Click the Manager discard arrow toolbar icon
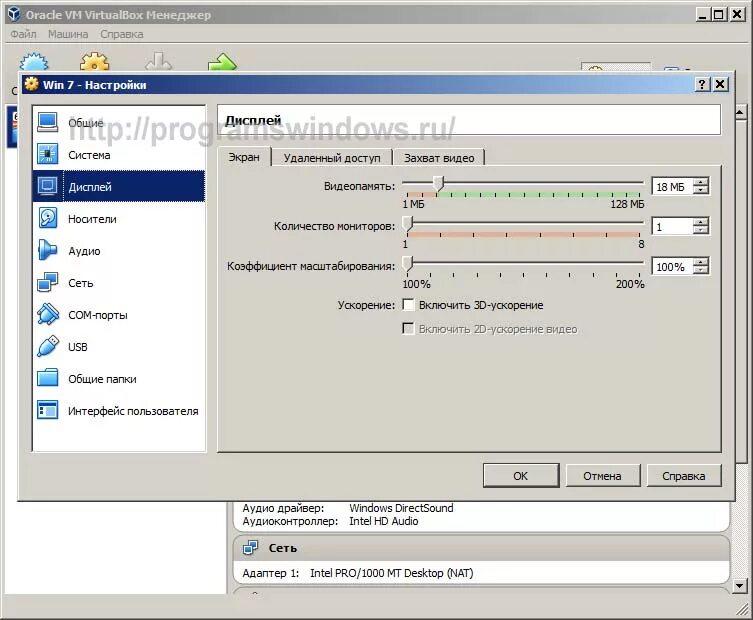The image size is (753, 620). 158,62
